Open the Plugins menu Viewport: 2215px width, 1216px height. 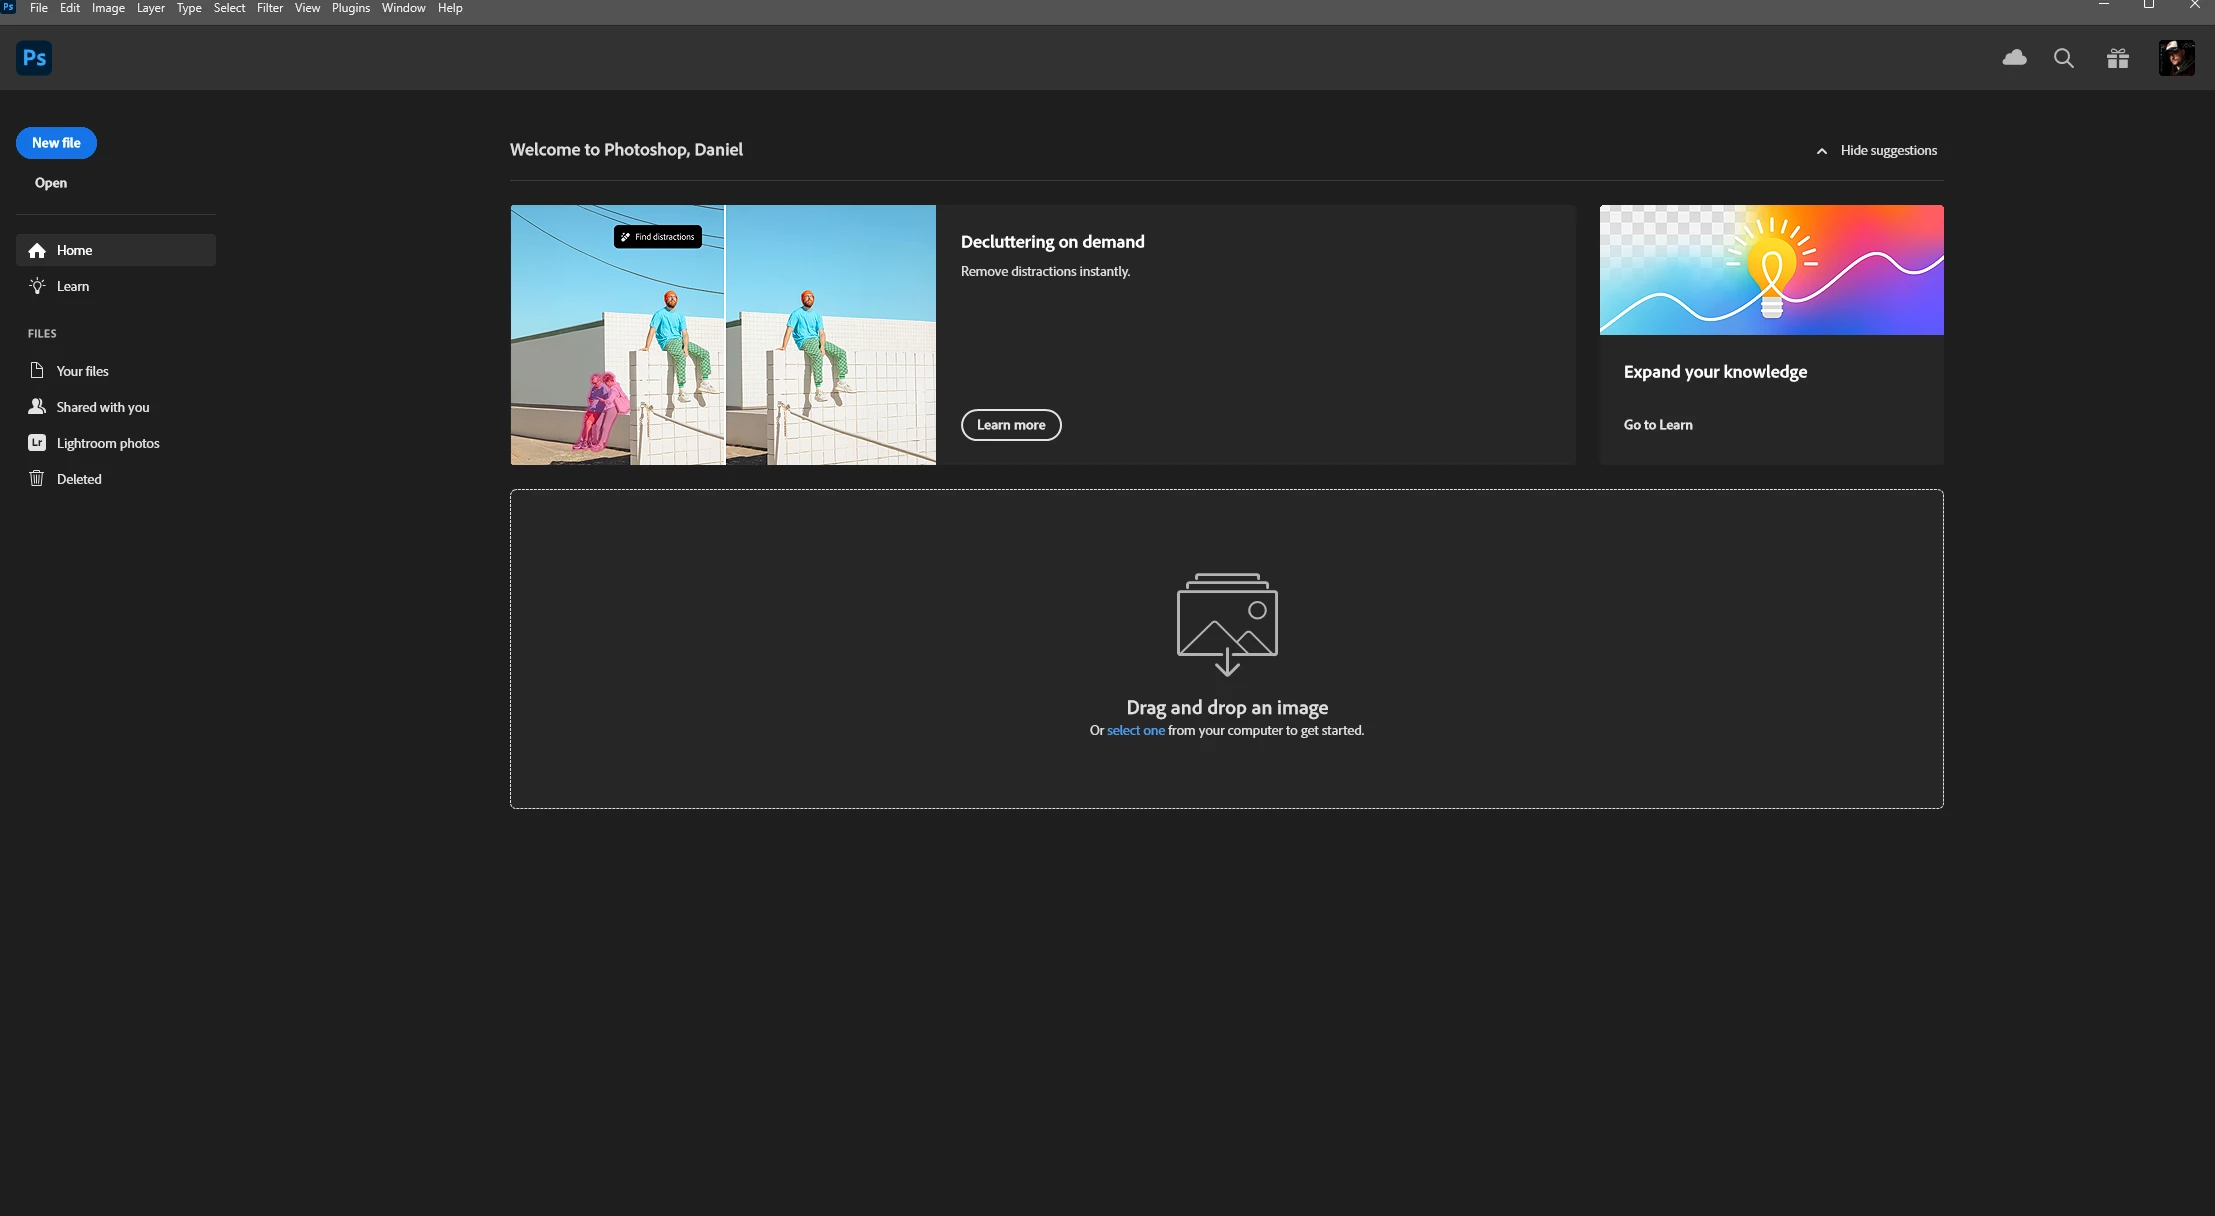pos(350,8)
